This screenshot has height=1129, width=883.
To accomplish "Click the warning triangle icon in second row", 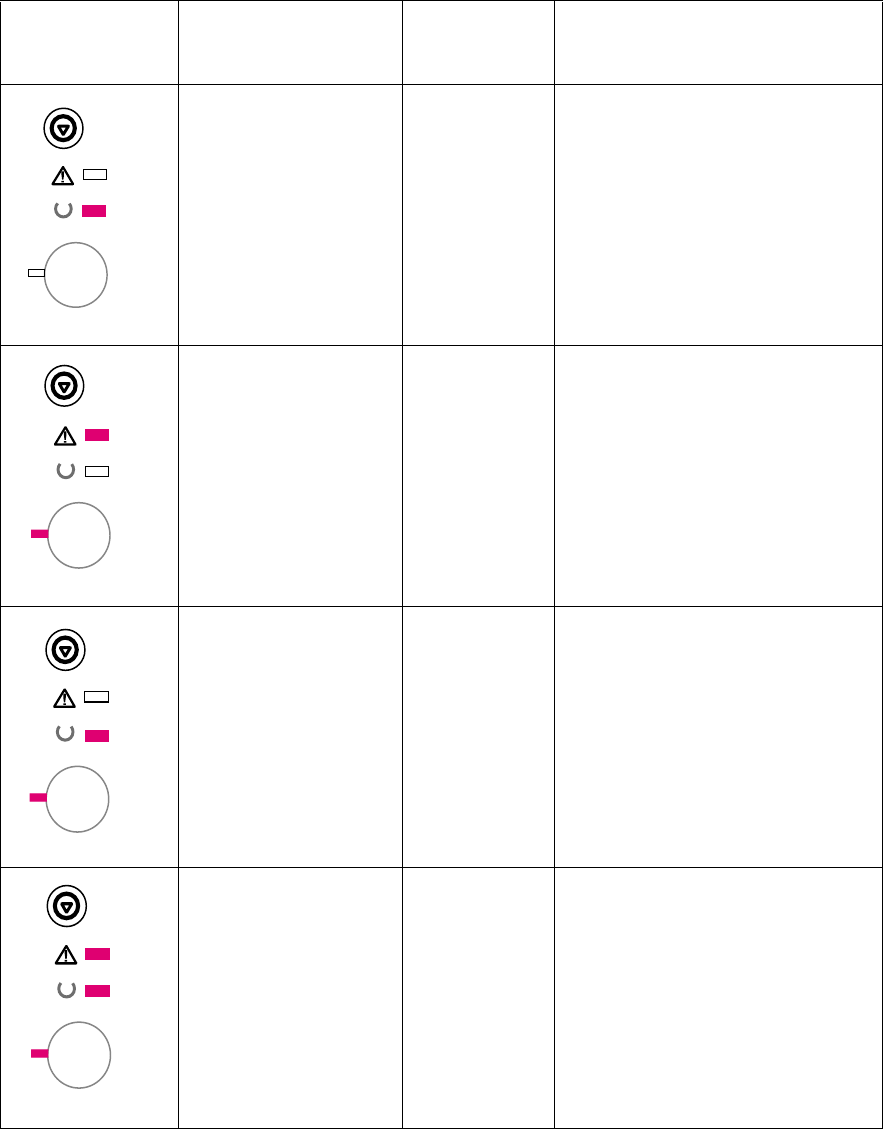I will click(65, 436).
